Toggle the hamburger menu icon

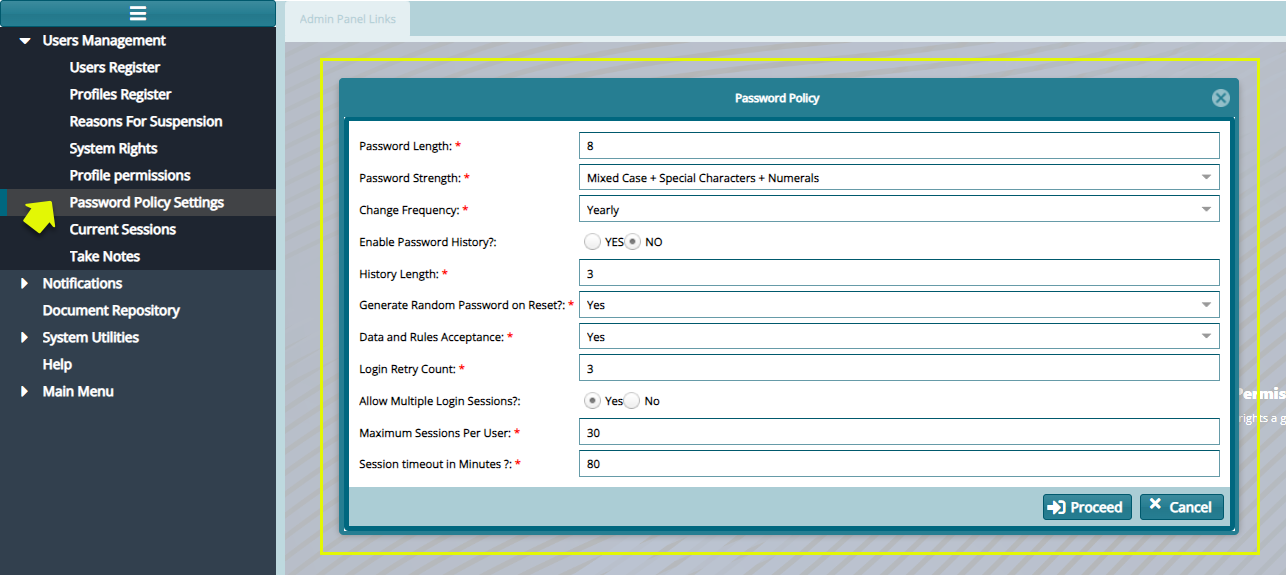(x=138, y=13)
